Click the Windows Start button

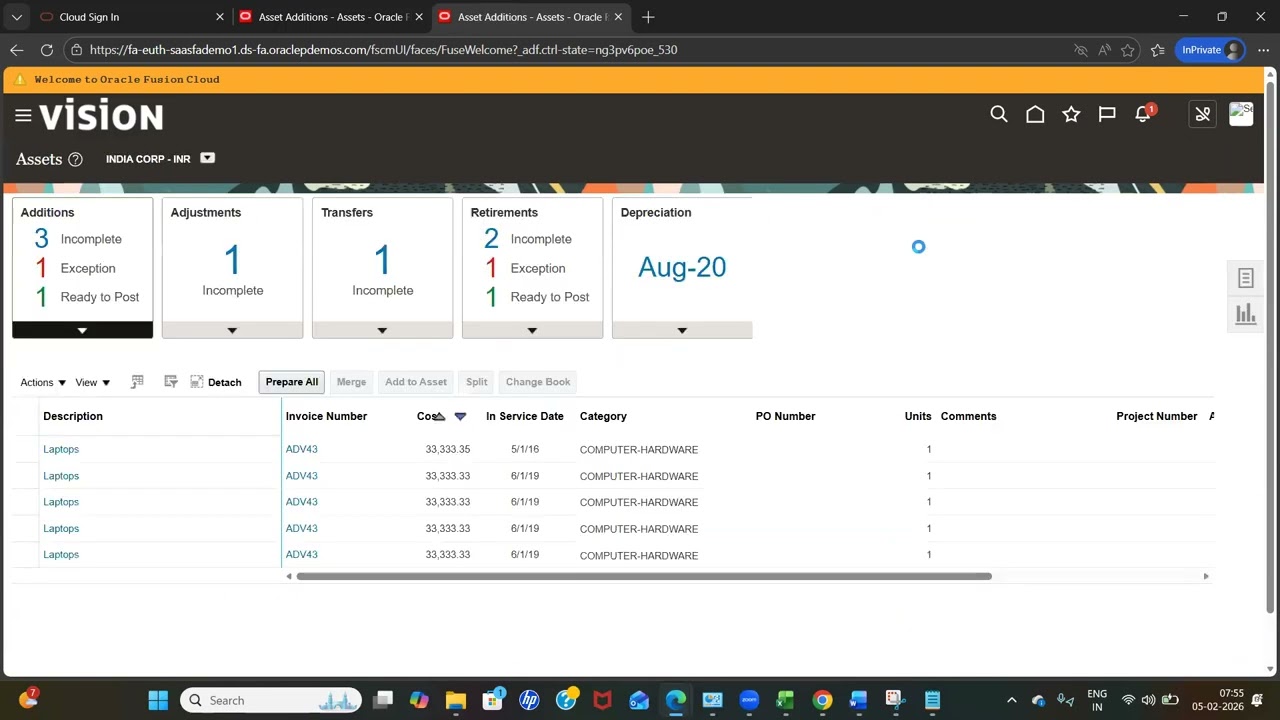tap(158, 700)
